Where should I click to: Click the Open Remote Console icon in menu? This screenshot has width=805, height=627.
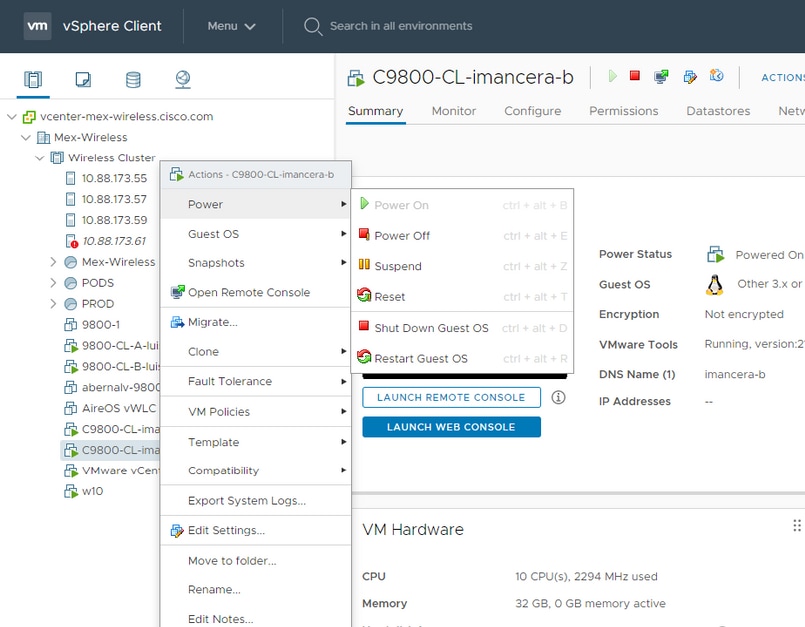(x=177, y=292)
